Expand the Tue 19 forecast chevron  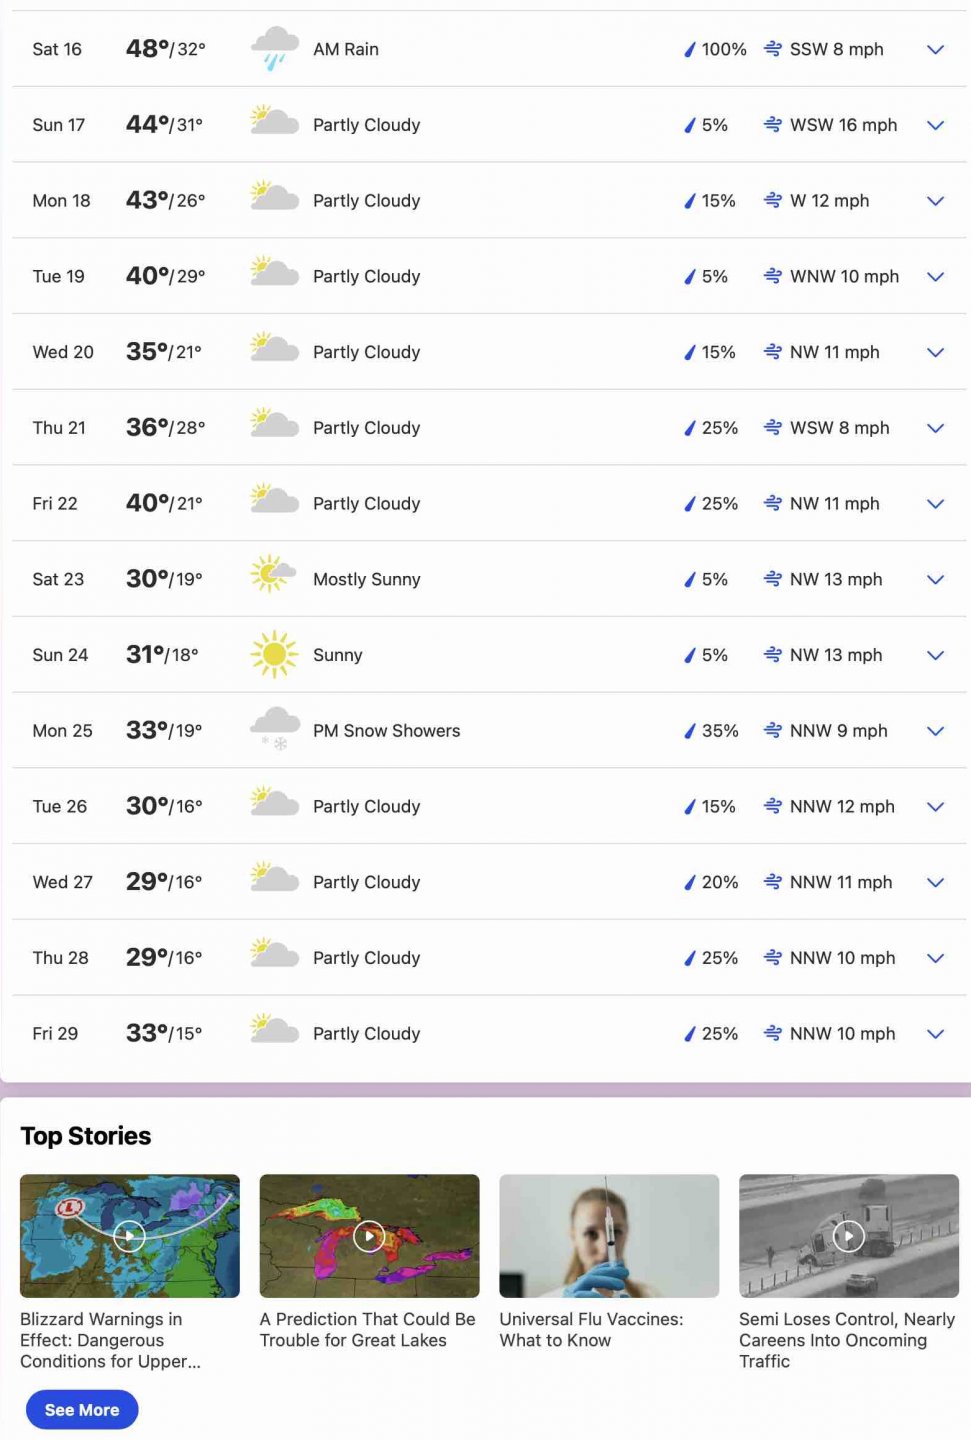935,276
